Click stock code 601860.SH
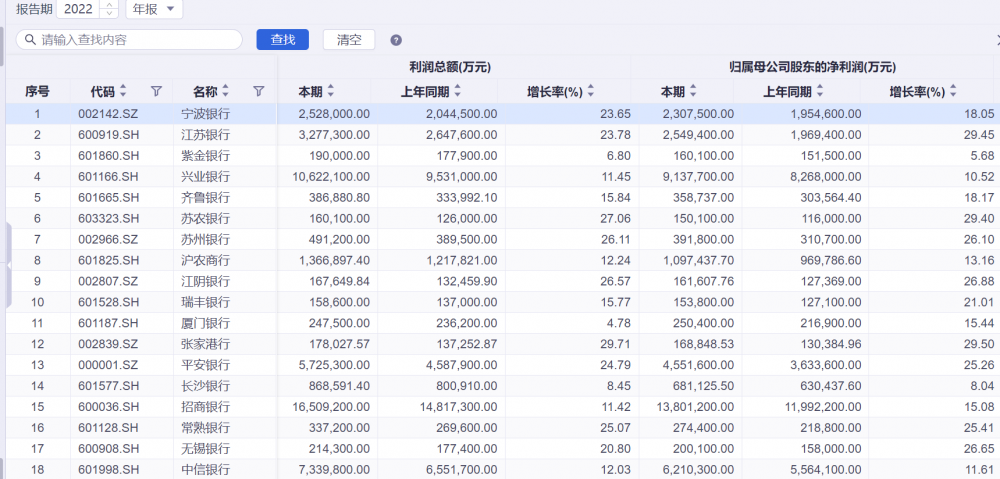Viewport: 1000px width, 479px height. click(108, 156)
